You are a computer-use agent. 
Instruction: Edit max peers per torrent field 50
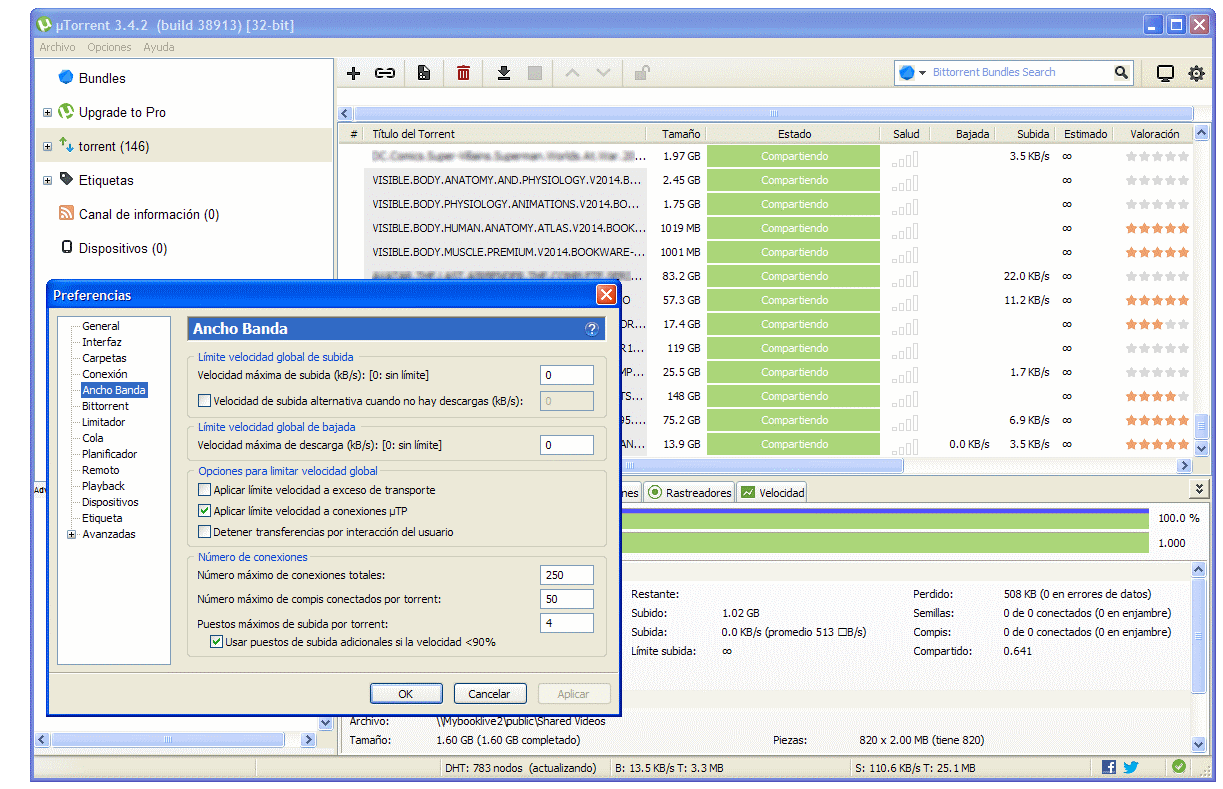pyautogui.click(x=567, y=599)
